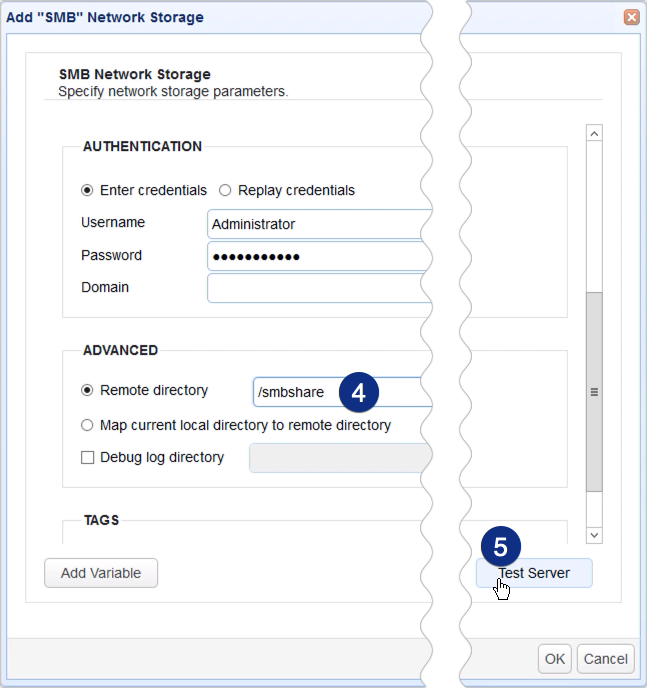Screen dimensions: 647x688
Task: Click into the empty Domain field
Action: click(315, 288)
